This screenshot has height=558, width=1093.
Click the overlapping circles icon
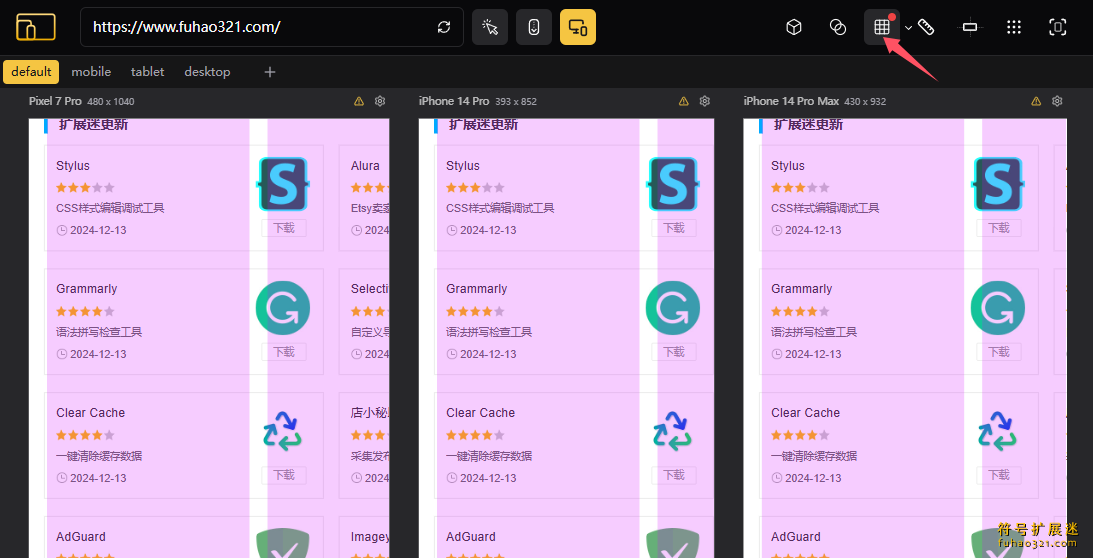838,27
